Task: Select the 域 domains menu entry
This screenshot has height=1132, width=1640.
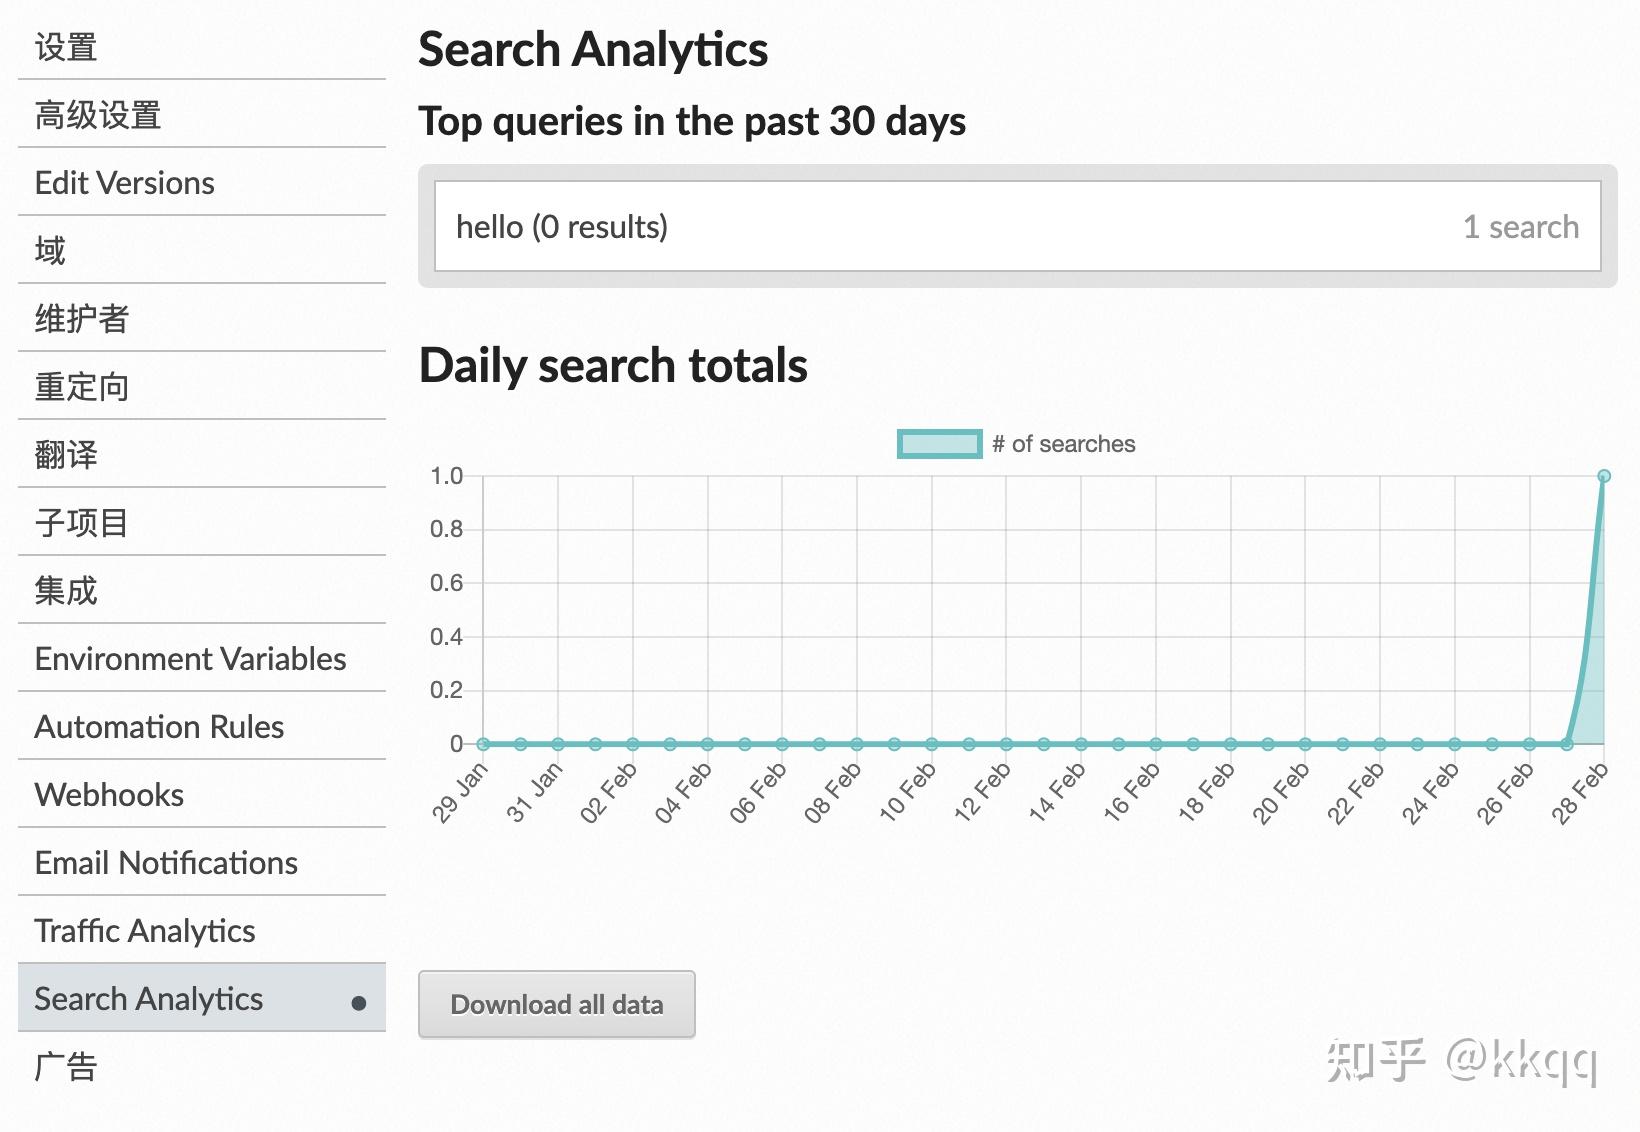Action: [50, 250]
